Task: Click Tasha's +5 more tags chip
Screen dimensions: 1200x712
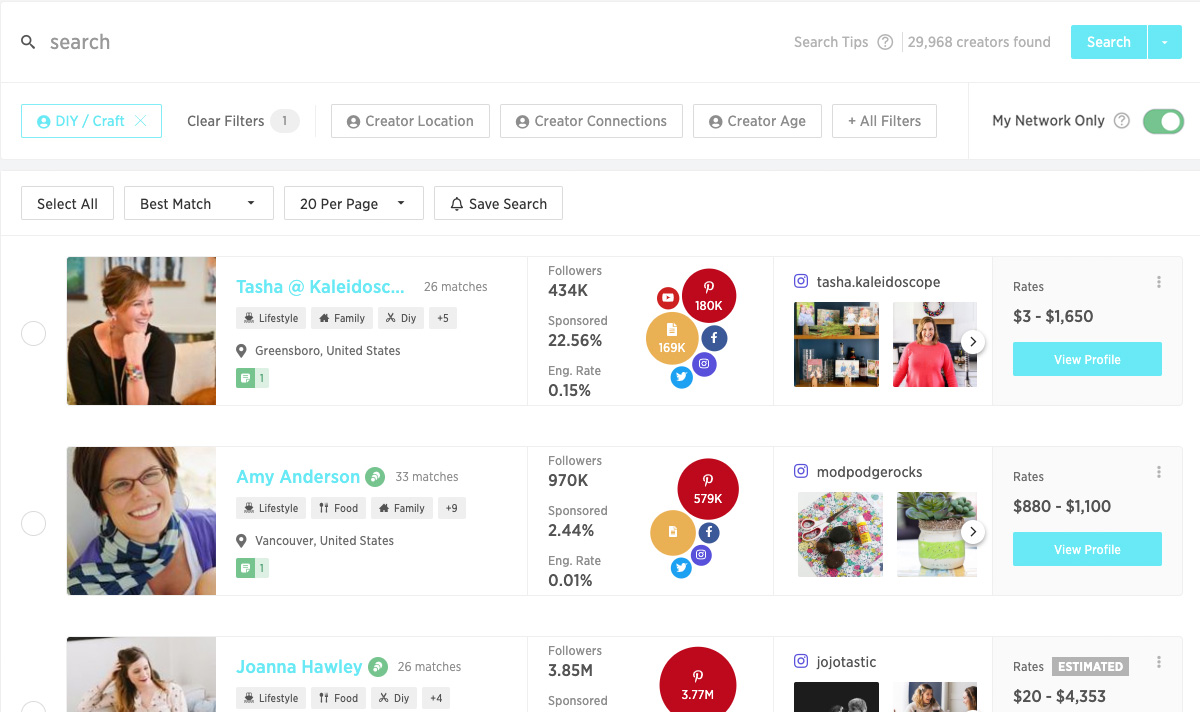Action: point(443,318)
